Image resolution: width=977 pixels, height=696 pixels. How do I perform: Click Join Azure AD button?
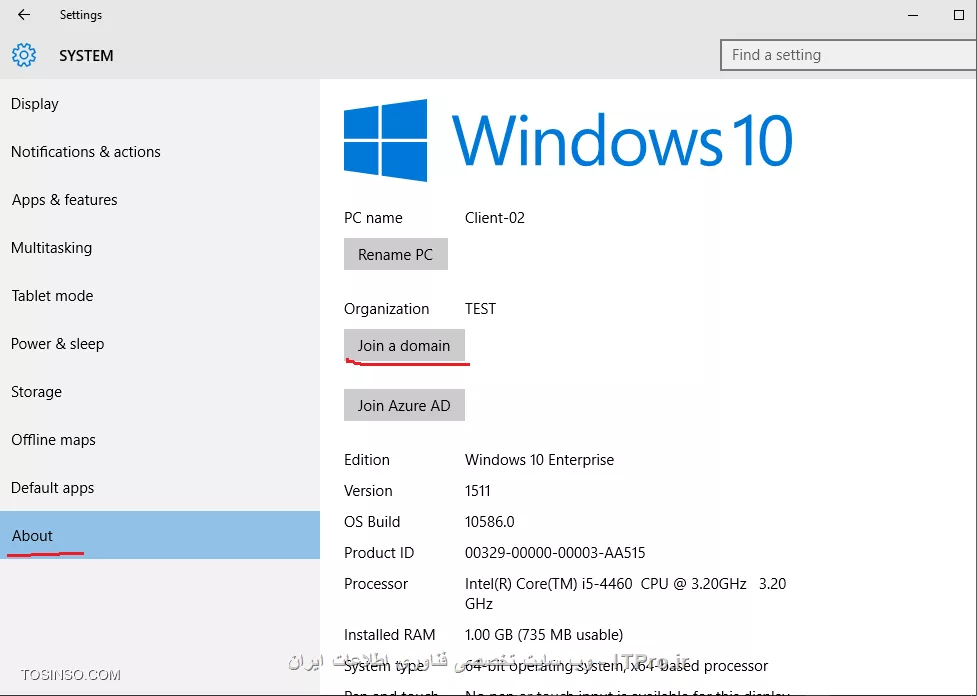[404, 405]
